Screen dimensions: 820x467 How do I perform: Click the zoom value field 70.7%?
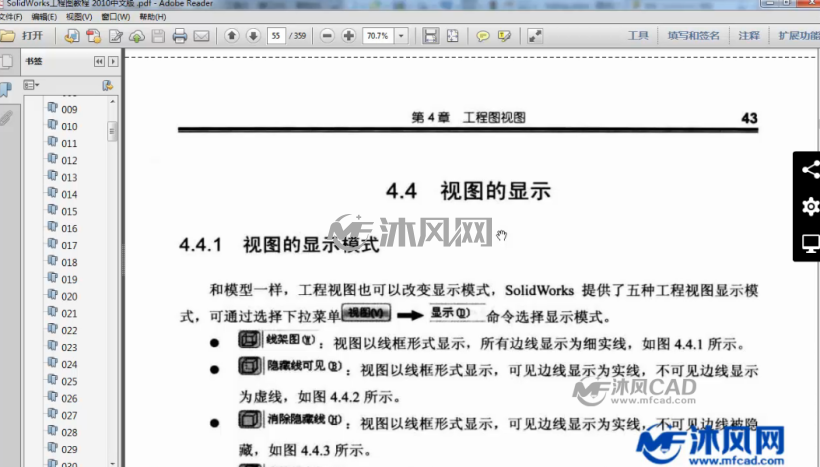[378, 36]
